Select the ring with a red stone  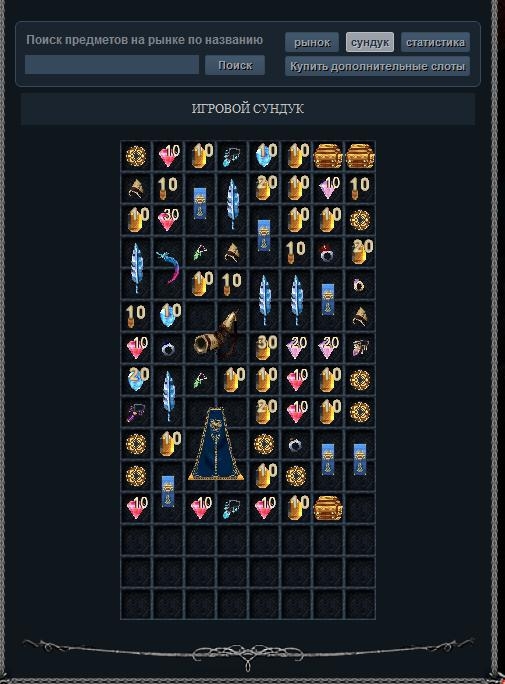(327, 253)
